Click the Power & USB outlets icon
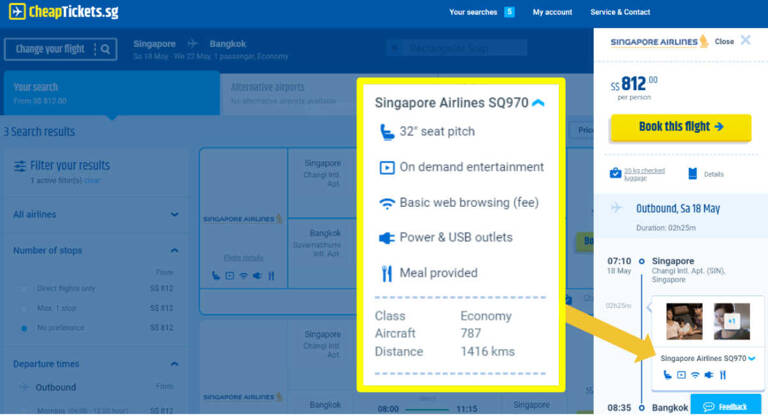 pos(387,238)
